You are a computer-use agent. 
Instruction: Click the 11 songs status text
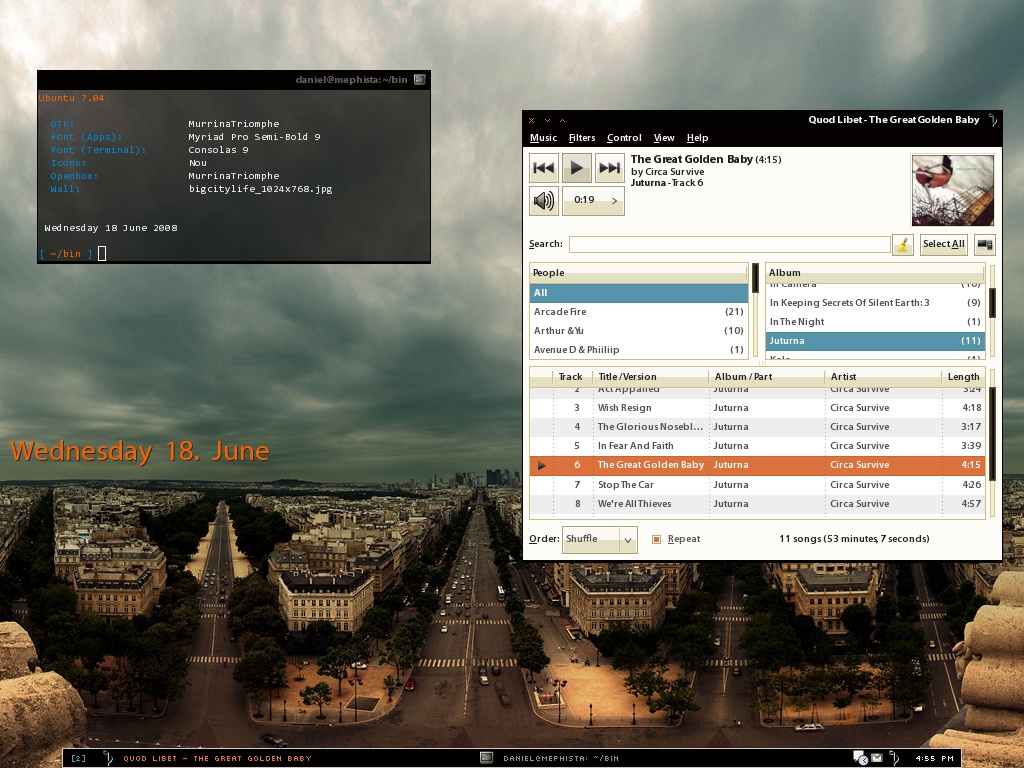[x=854, y=539]
